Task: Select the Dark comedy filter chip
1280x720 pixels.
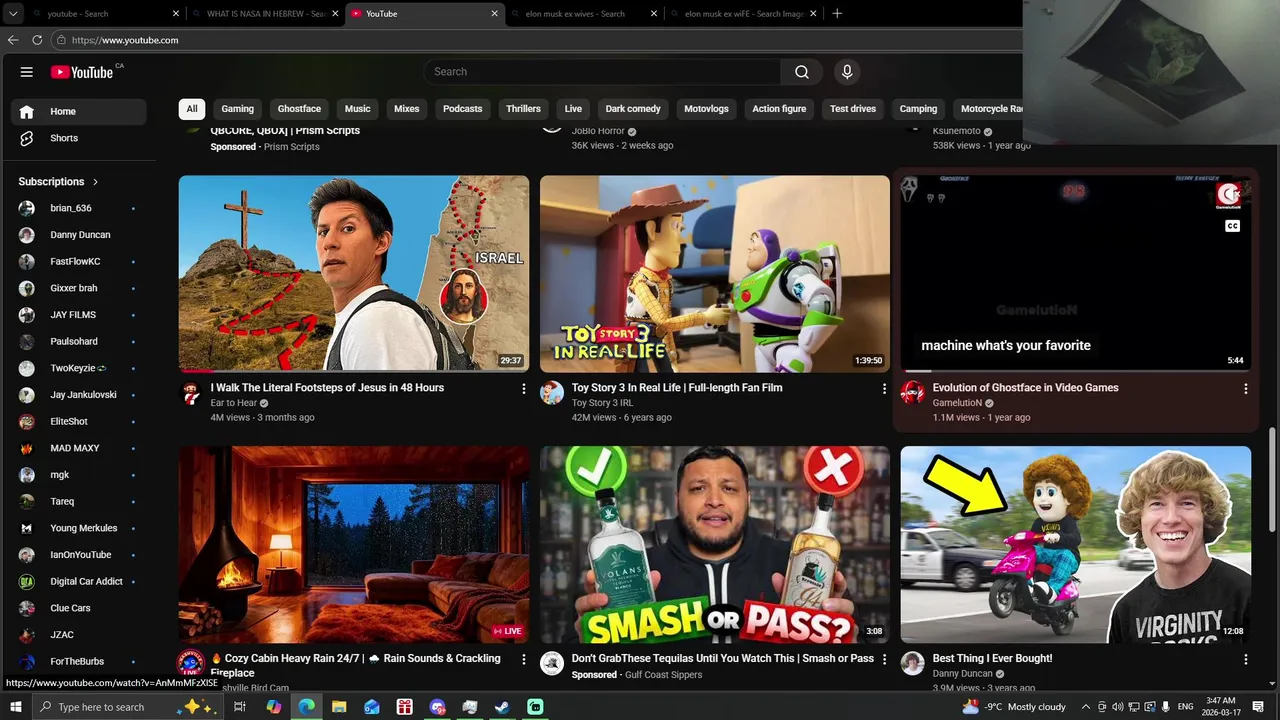Action: [633, 109]
